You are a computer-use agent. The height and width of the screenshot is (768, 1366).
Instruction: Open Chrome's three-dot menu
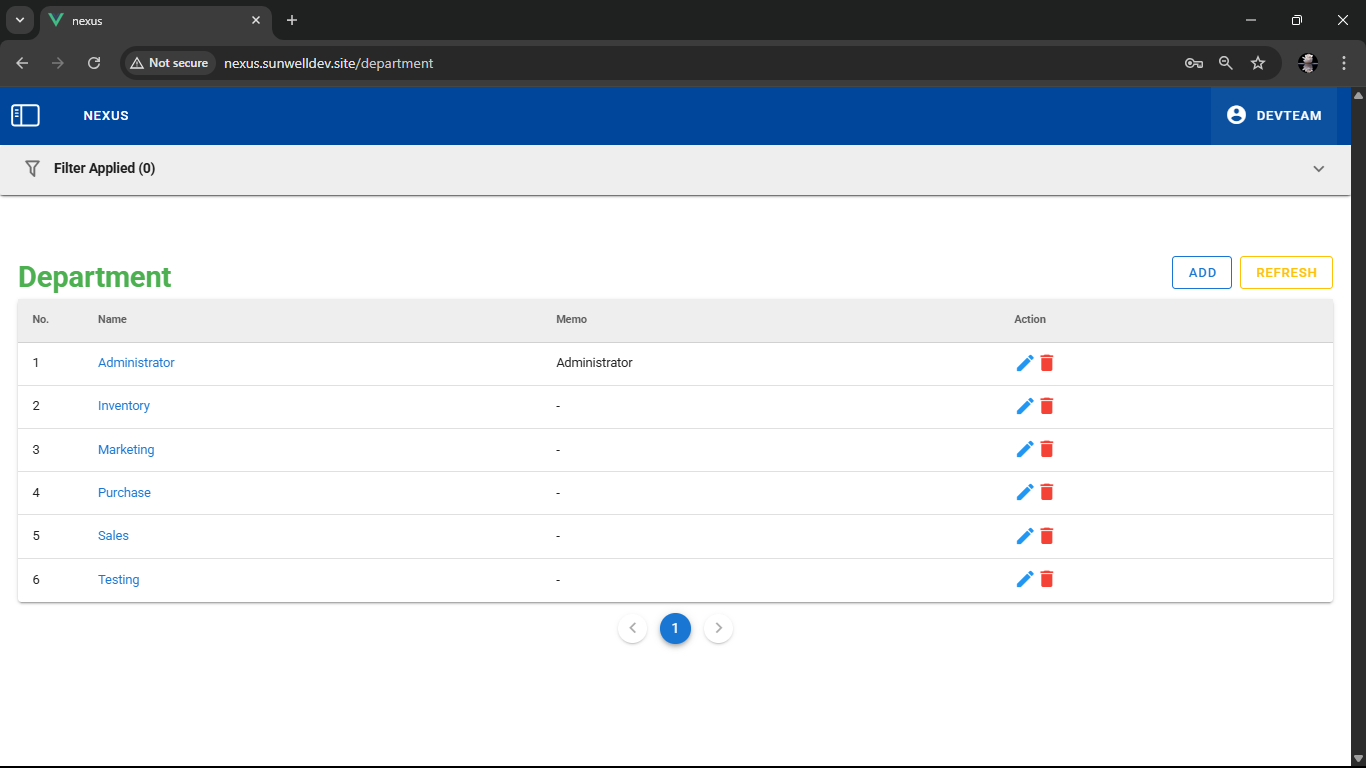pos(1344,63)
